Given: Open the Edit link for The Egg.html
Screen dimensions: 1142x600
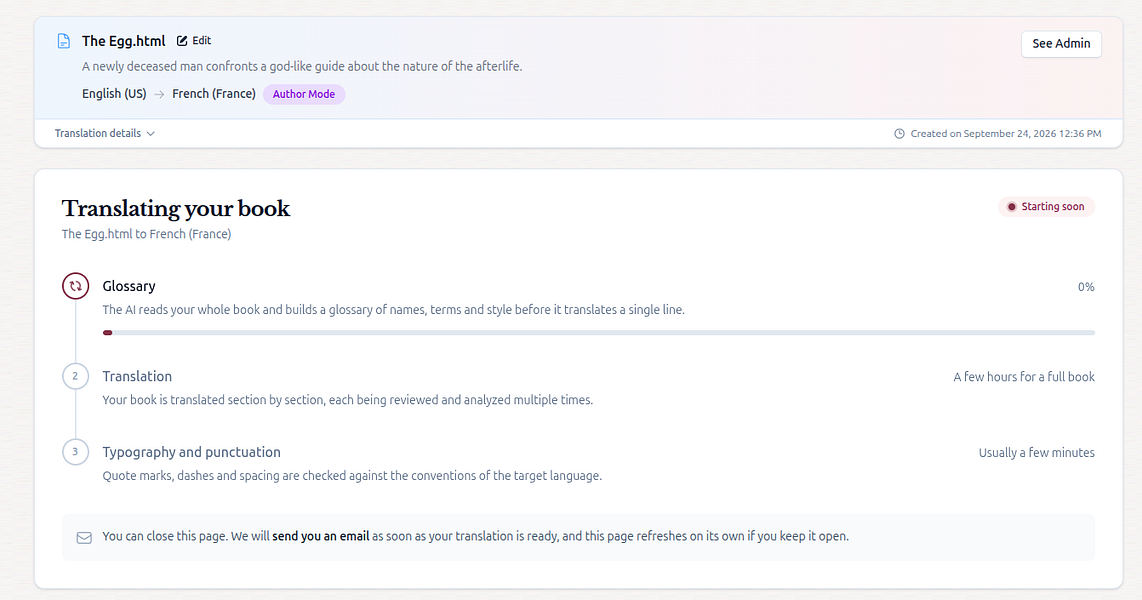Looking at the screenshot, I should (x=194, y=41).
